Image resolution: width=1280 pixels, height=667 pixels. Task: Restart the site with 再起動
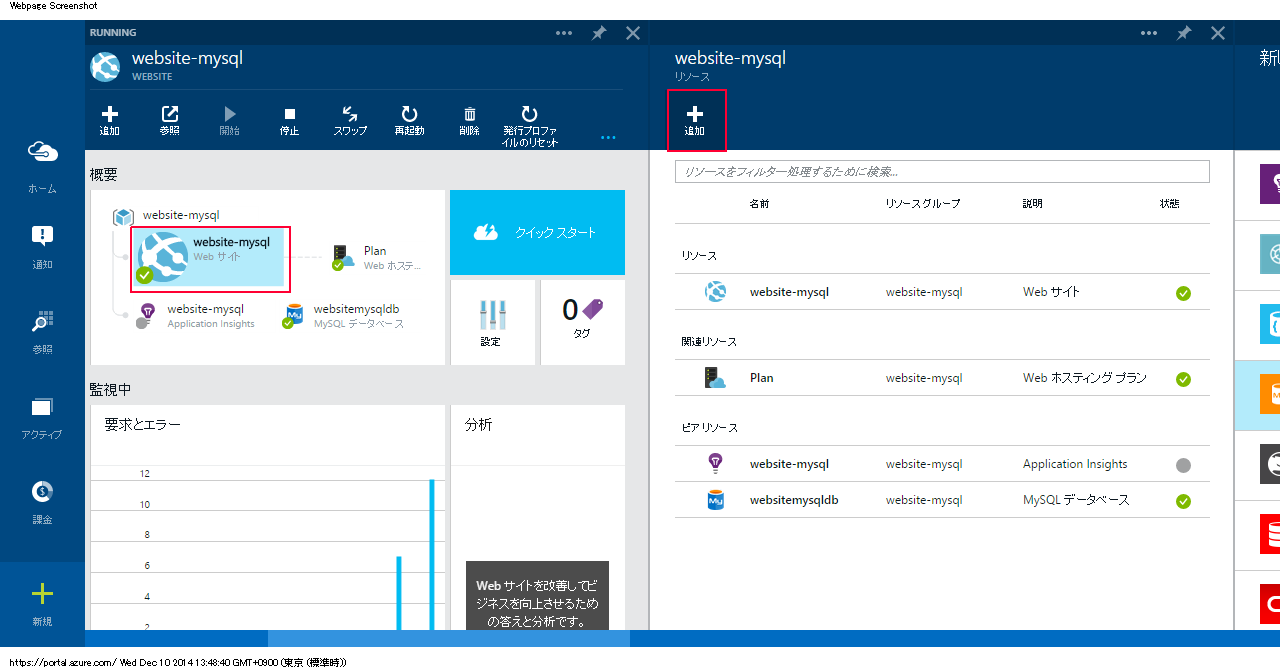tap(410, 121)
